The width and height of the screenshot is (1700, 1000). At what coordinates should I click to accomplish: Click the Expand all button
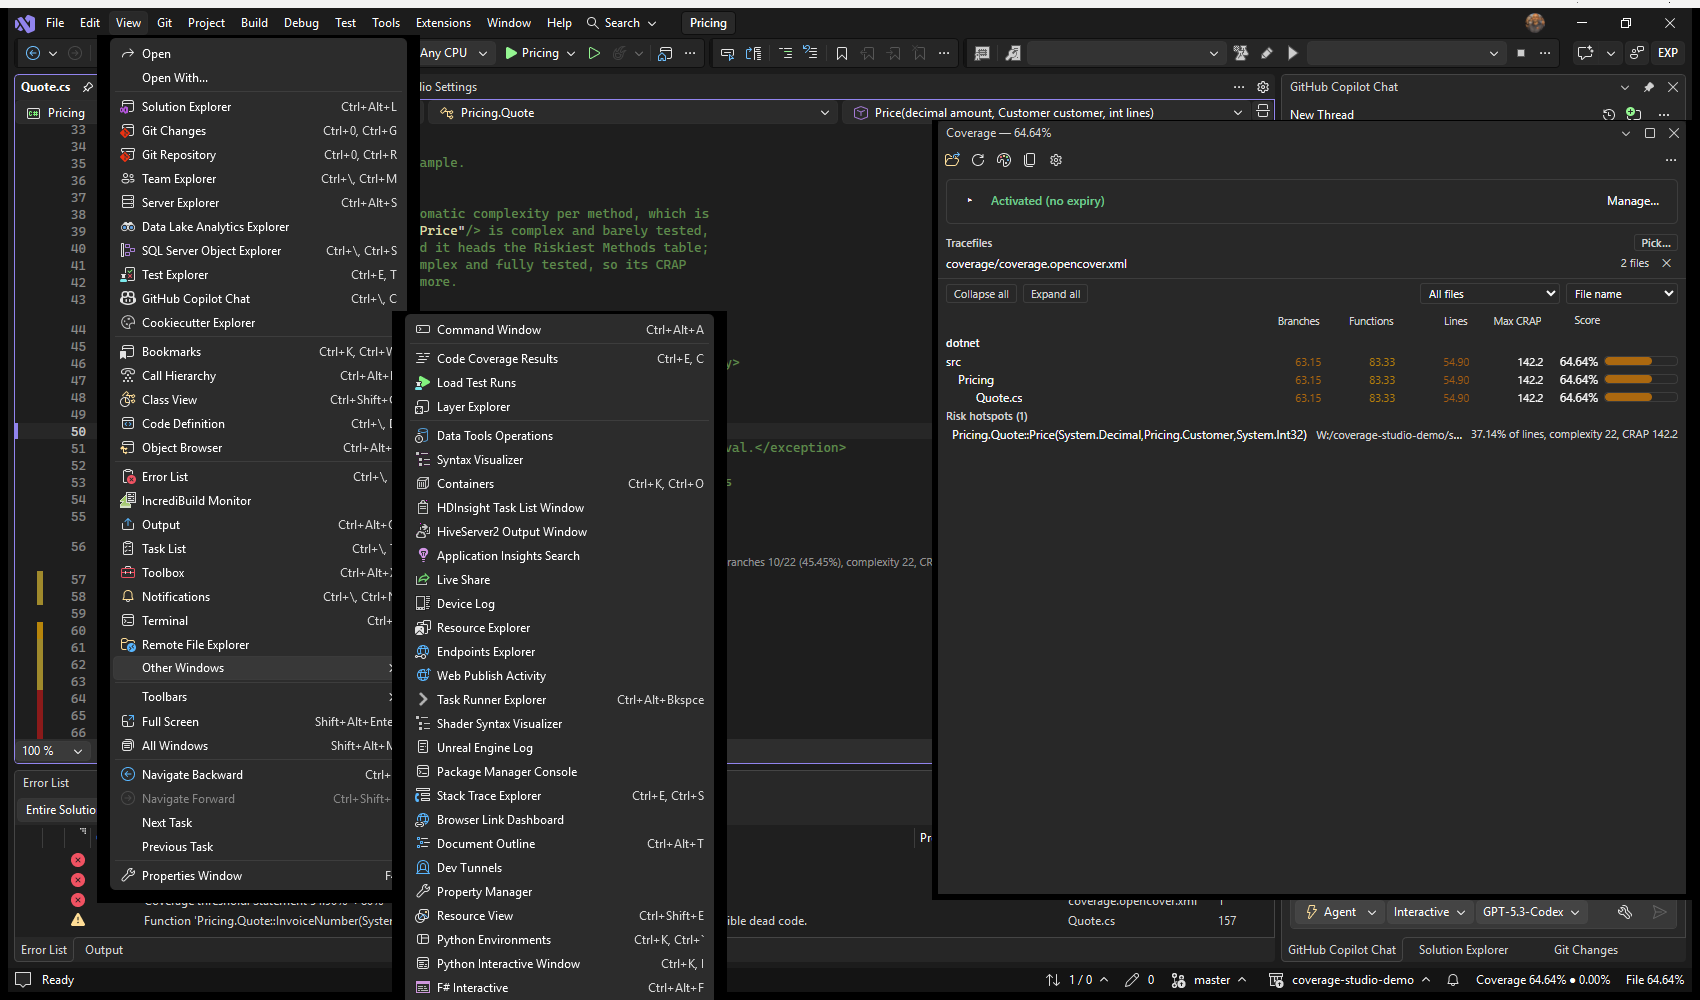[1055, 294]
